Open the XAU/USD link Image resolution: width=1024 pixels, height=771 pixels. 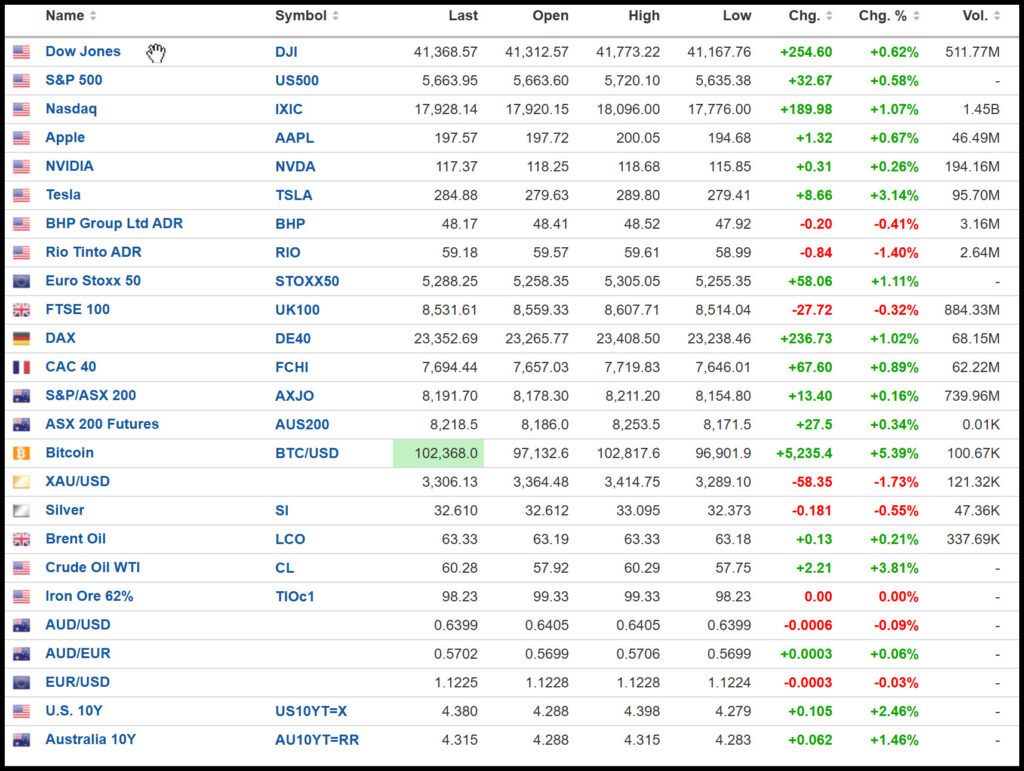point(77,482)
